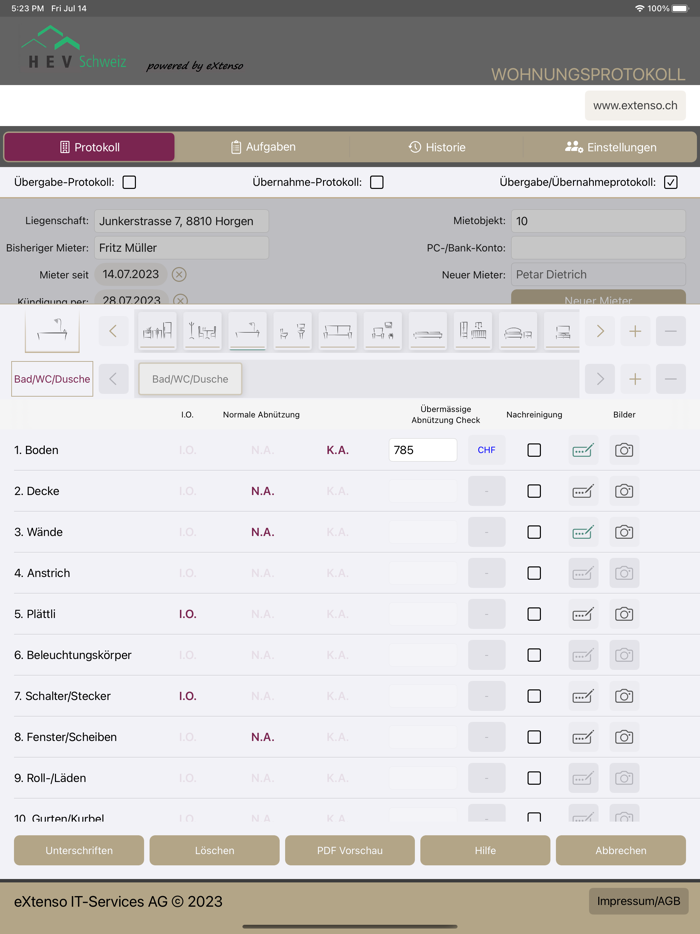Tick Nachreinigung for Wände

click(534, 533)
